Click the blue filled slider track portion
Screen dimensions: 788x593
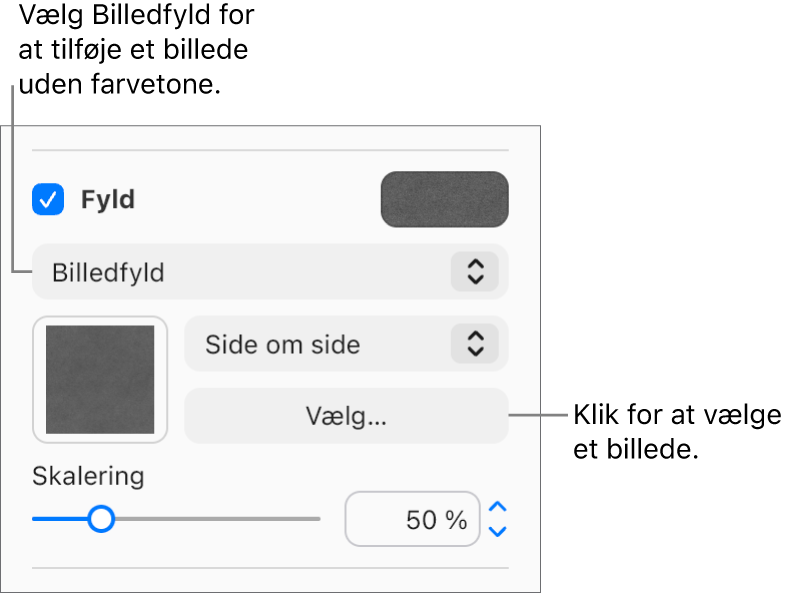tap(60, 519)
